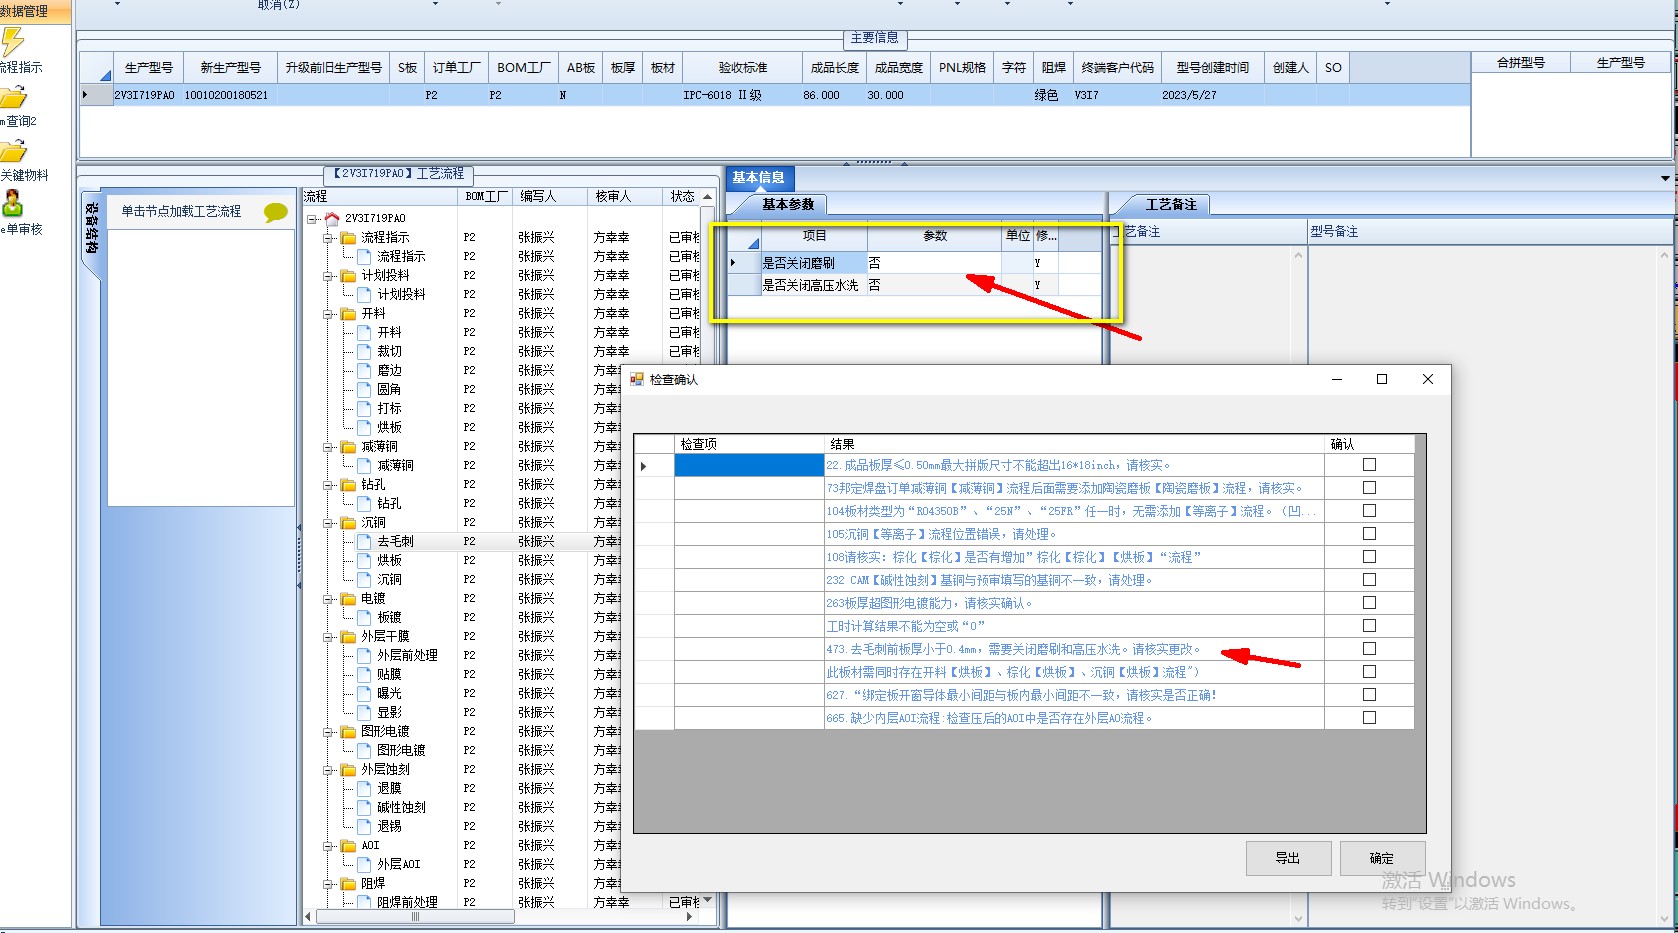Switch to the 工艺备注 tab

coord(1171,204)
